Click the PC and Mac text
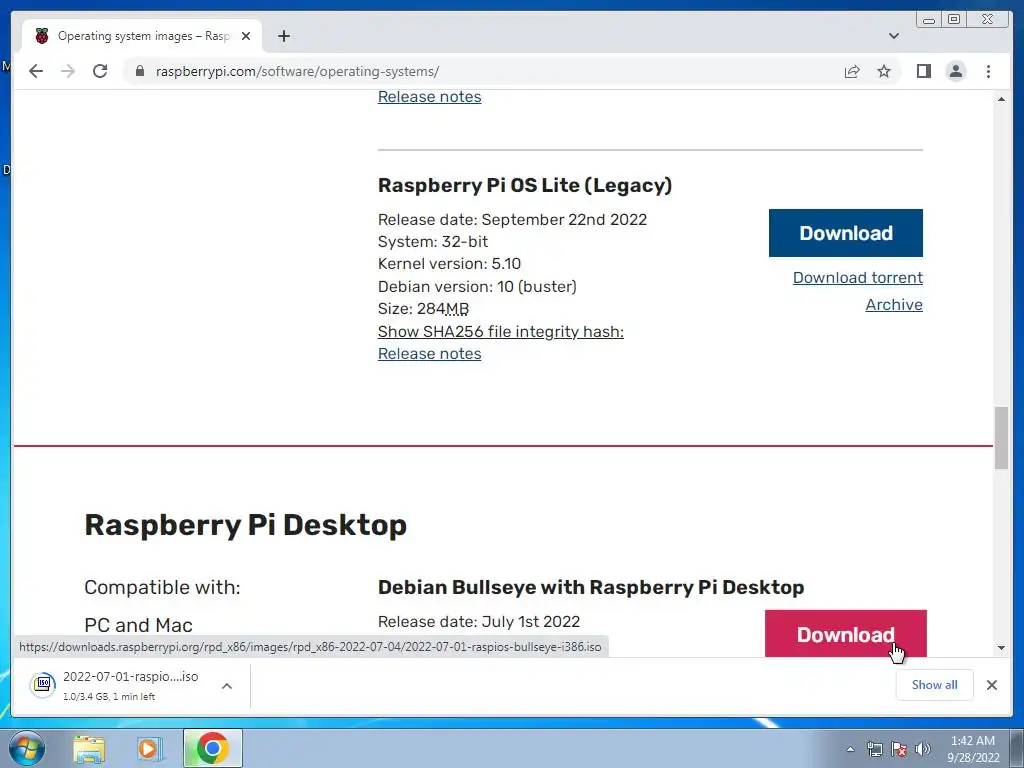This screenshot has height=768, width=1024. [x=138, y=625]
